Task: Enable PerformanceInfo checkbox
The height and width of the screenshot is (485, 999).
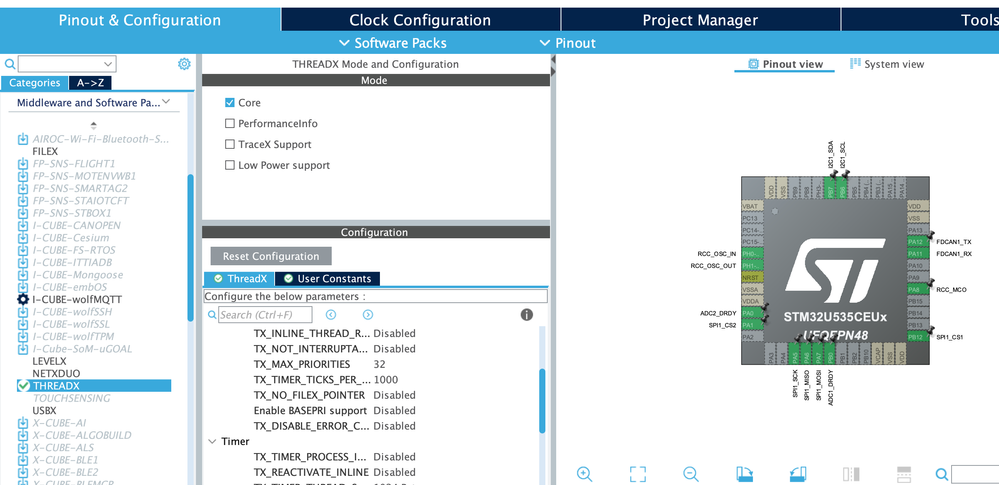Action: 230,124
